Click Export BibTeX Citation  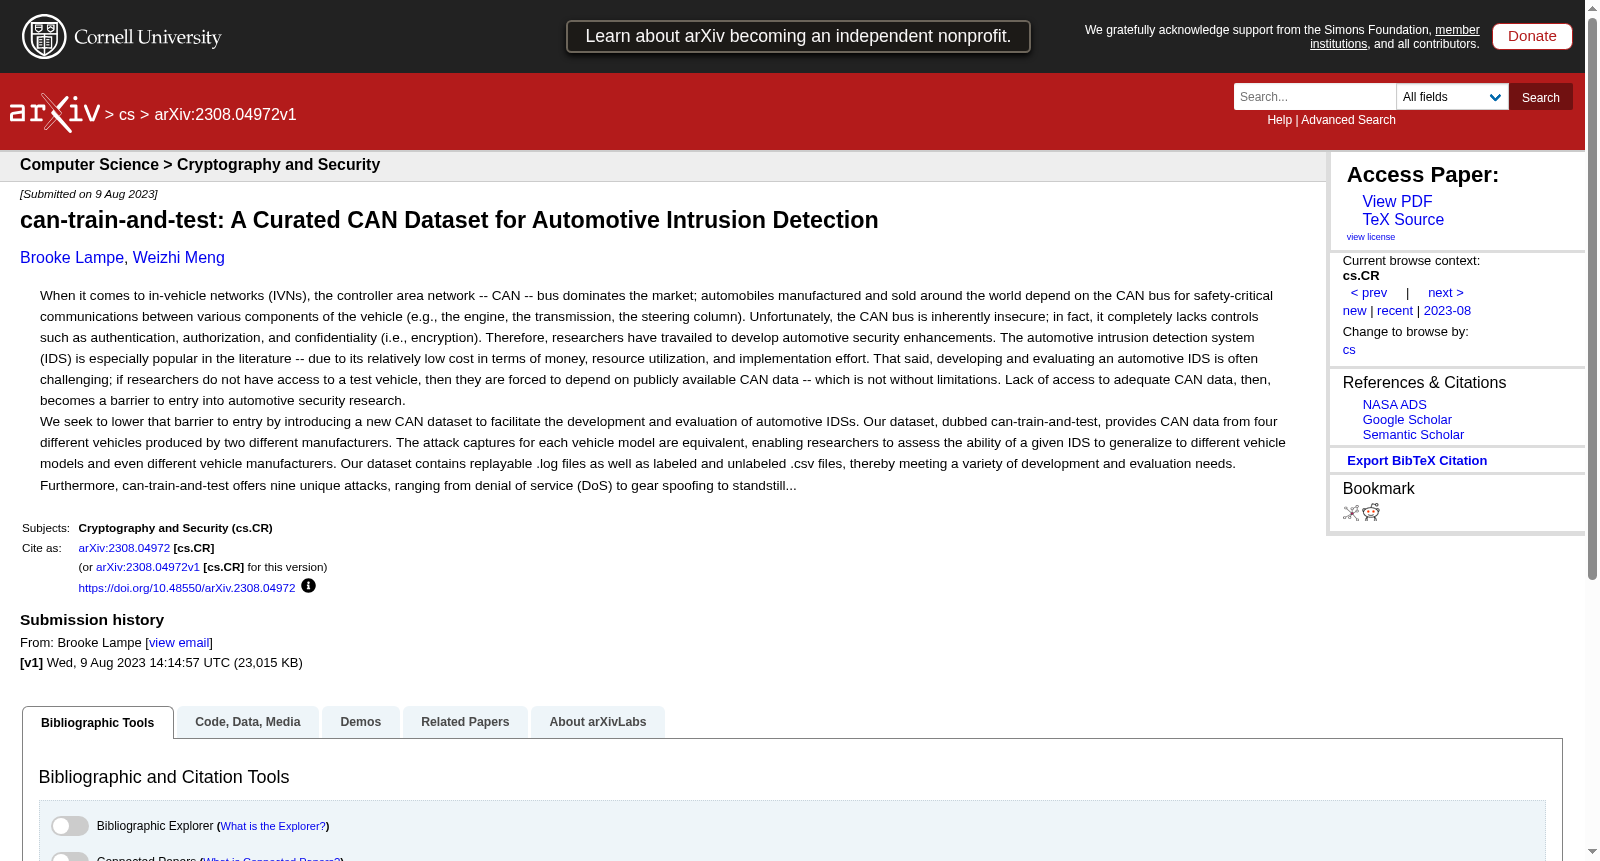pos(1417,461)
